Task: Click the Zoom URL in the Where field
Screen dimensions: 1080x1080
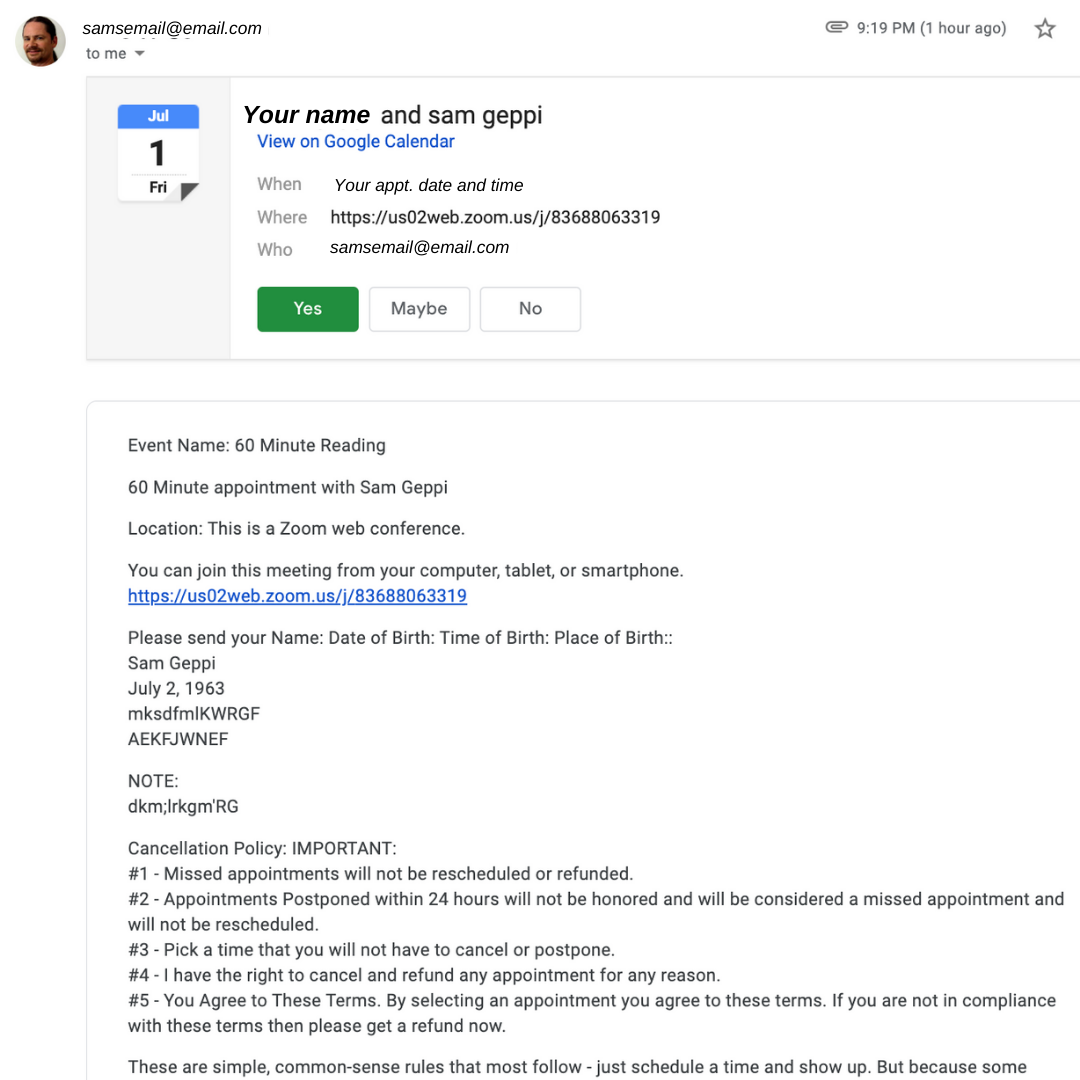Action: click(x=495, y=217)
